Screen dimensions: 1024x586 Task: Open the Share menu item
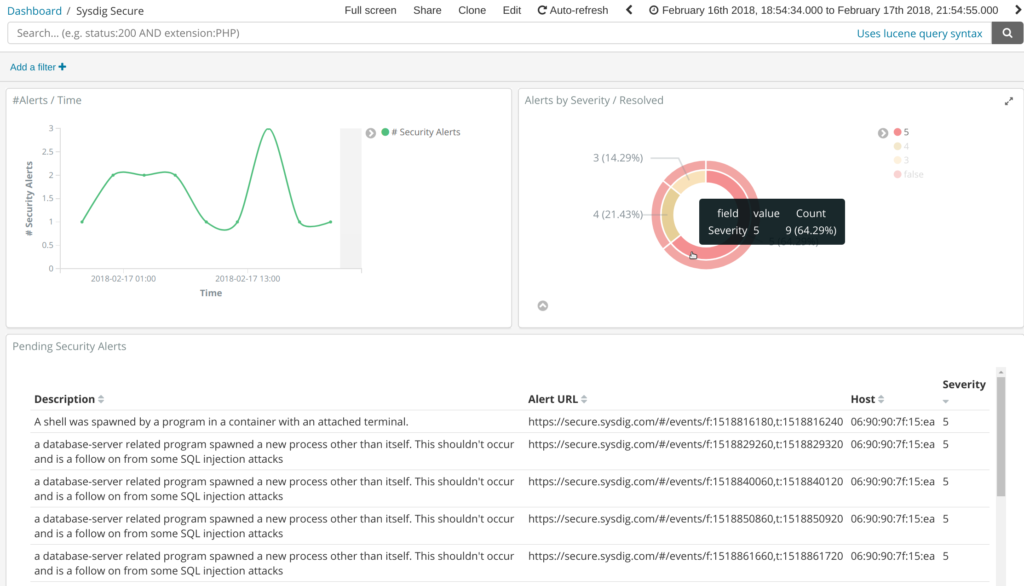[427, 10]
